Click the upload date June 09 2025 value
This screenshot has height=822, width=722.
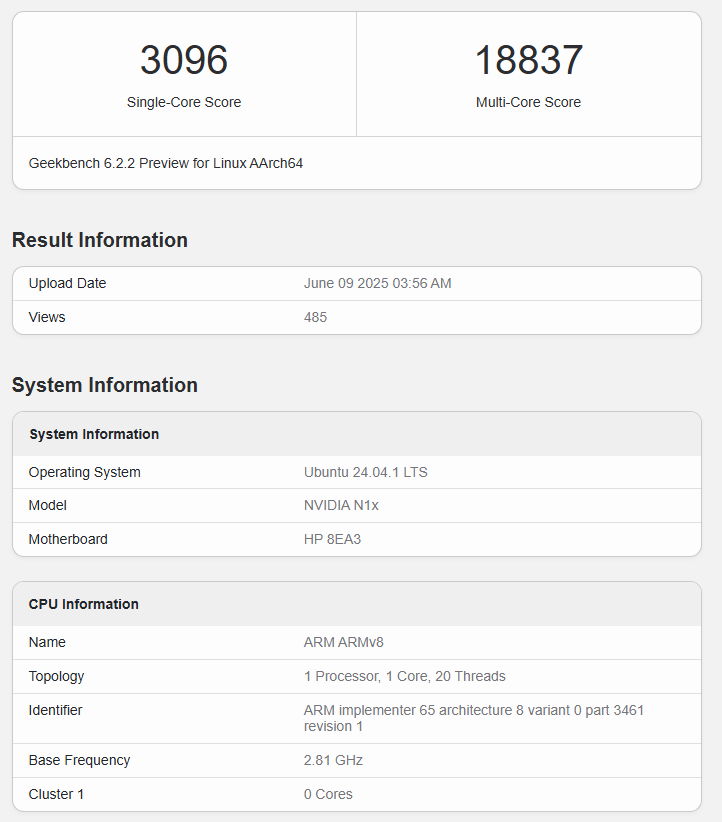(x=377, y=283)
